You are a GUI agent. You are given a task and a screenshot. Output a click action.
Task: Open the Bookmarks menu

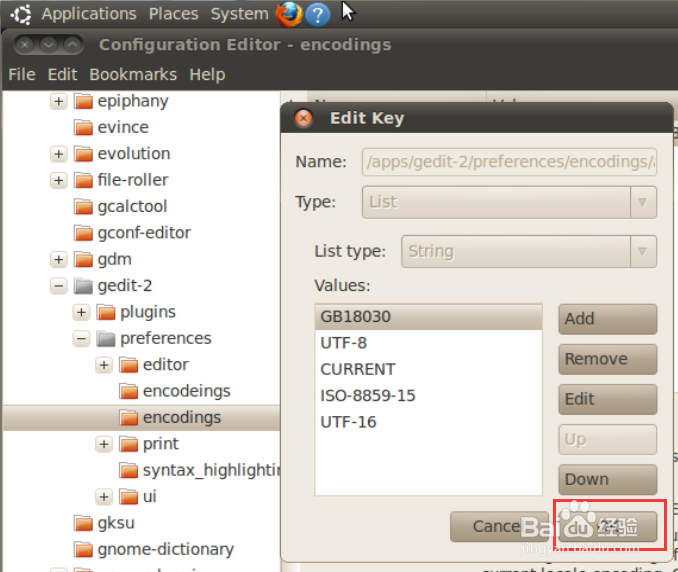(133, 74)
